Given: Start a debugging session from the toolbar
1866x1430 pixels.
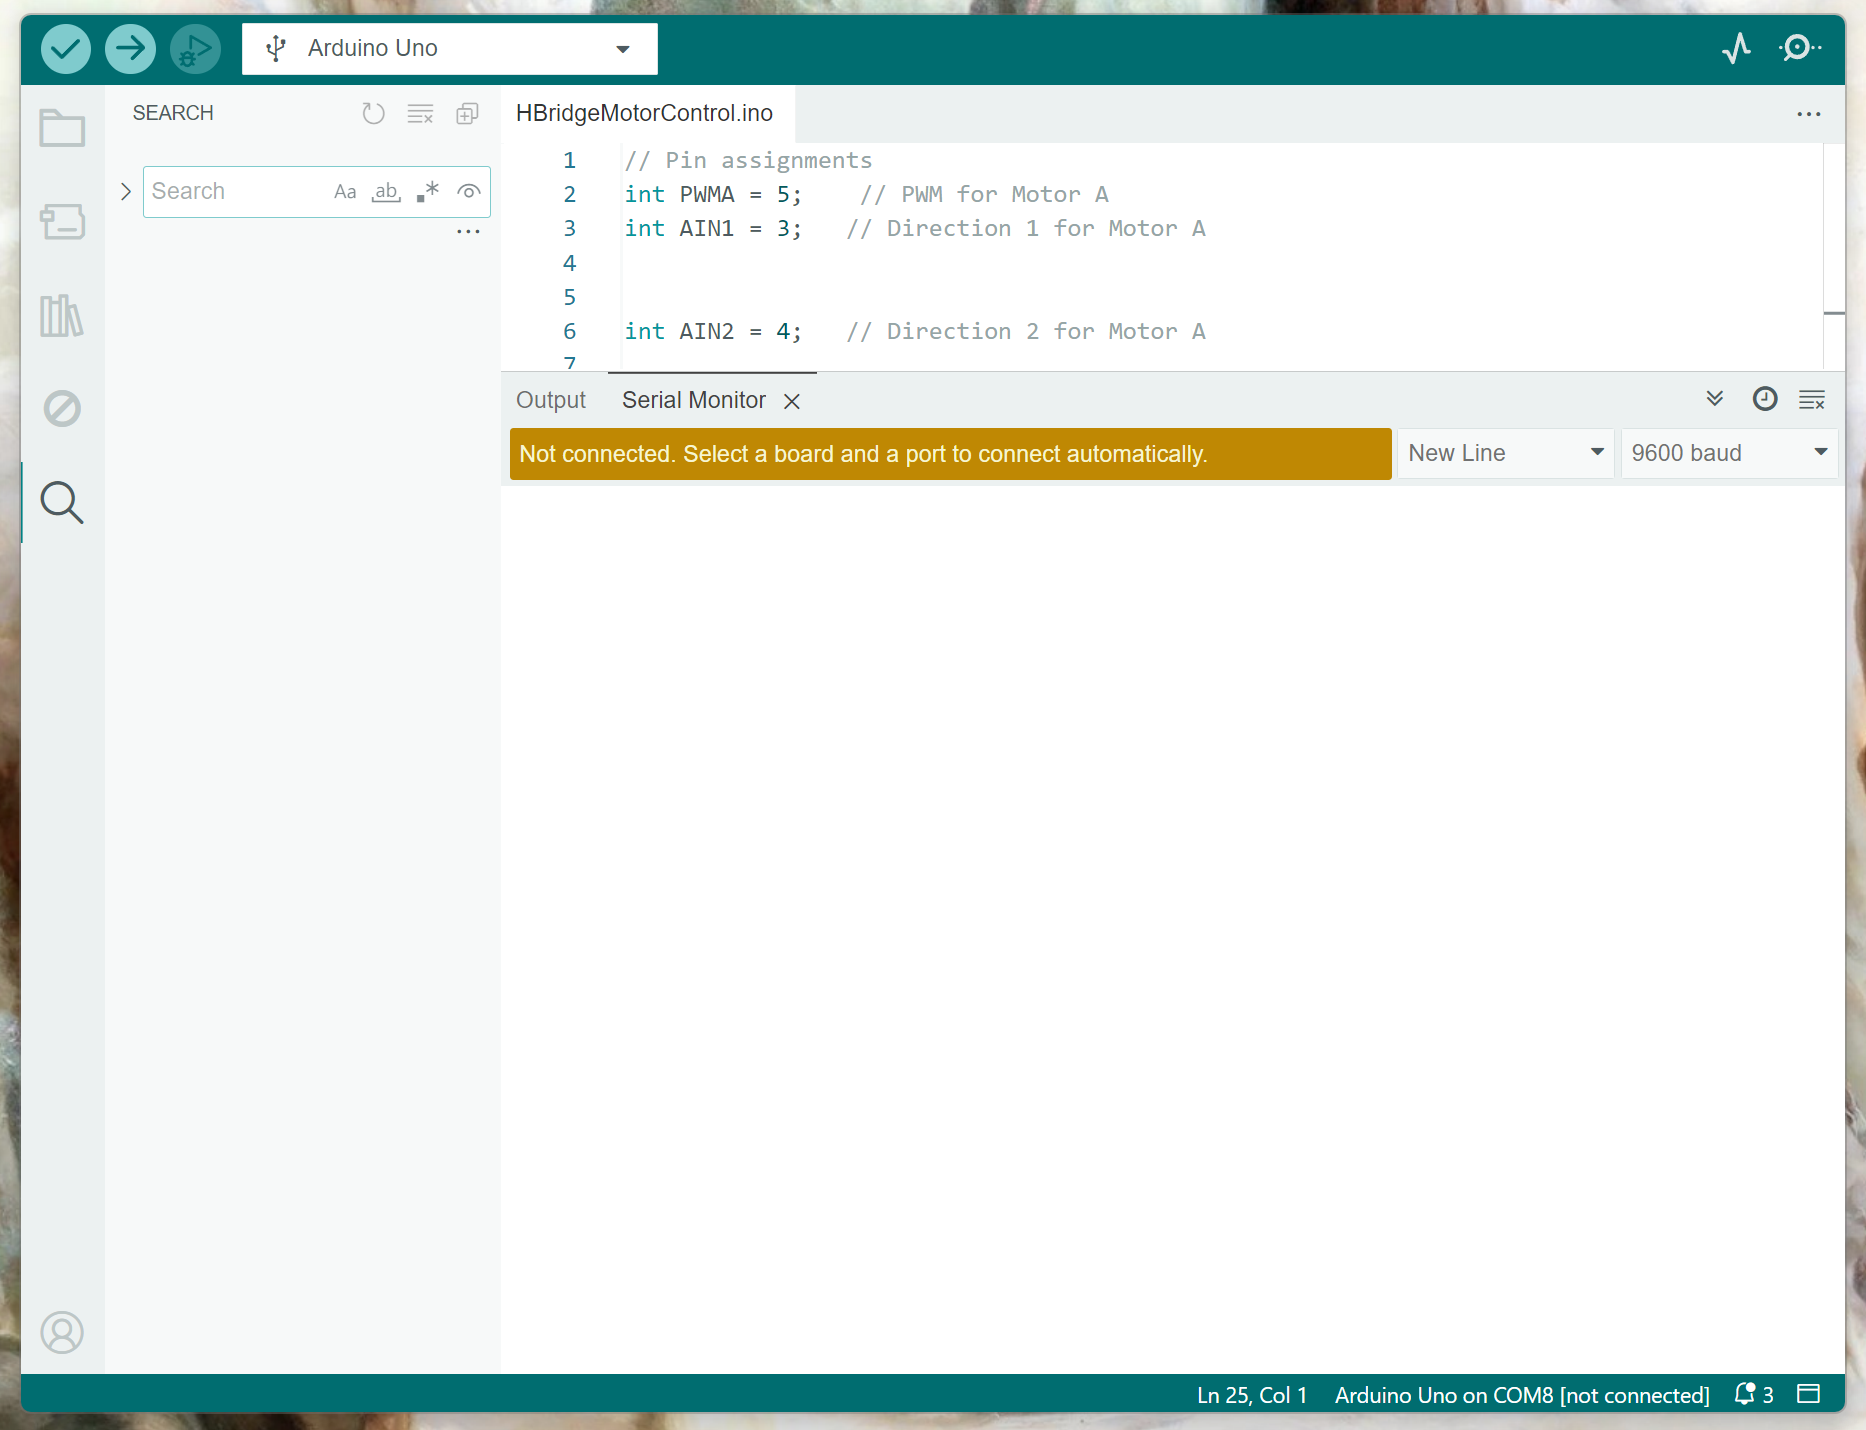Looking at the screenshot, I should (195, 48).
